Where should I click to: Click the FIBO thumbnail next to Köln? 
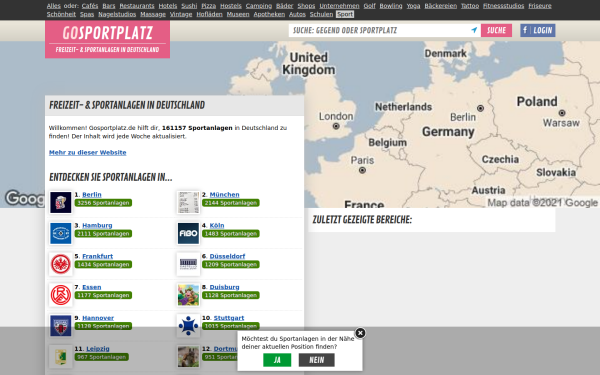coord(188,233)
